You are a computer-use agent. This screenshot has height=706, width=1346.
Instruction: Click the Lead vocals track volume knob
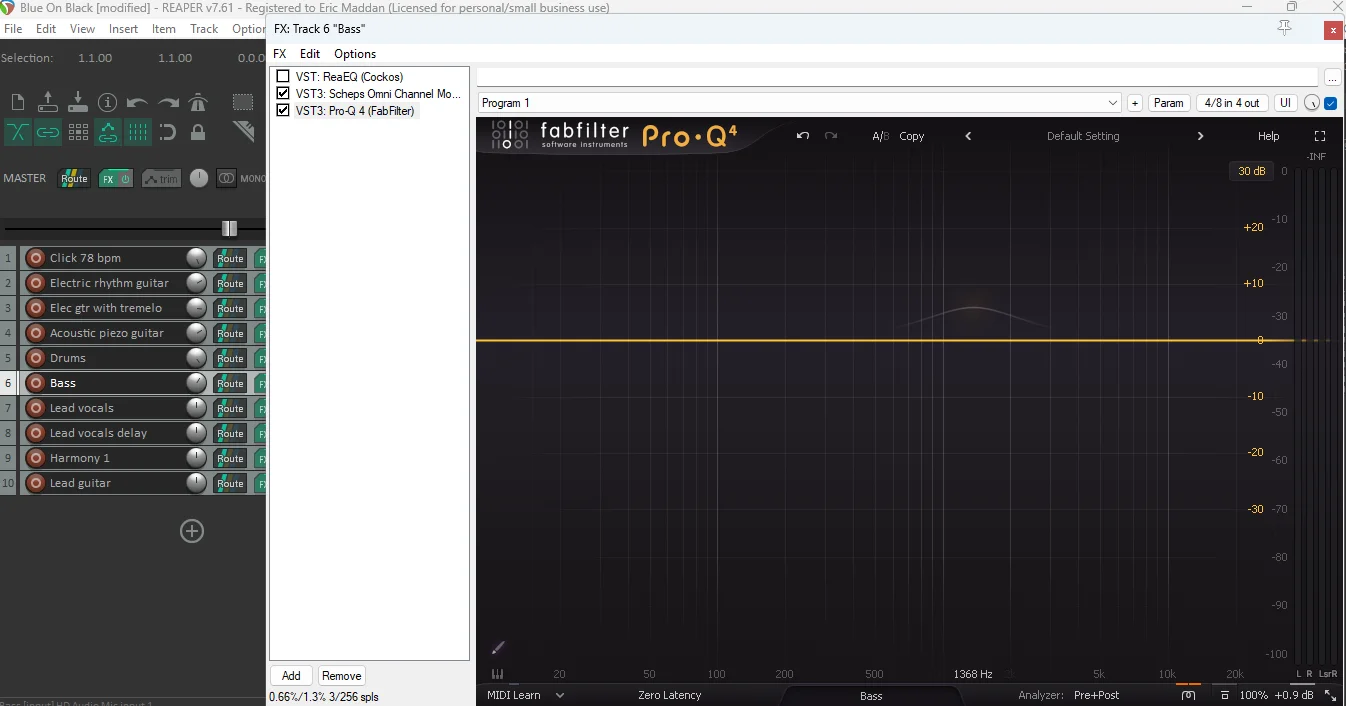tap(196, 408)
